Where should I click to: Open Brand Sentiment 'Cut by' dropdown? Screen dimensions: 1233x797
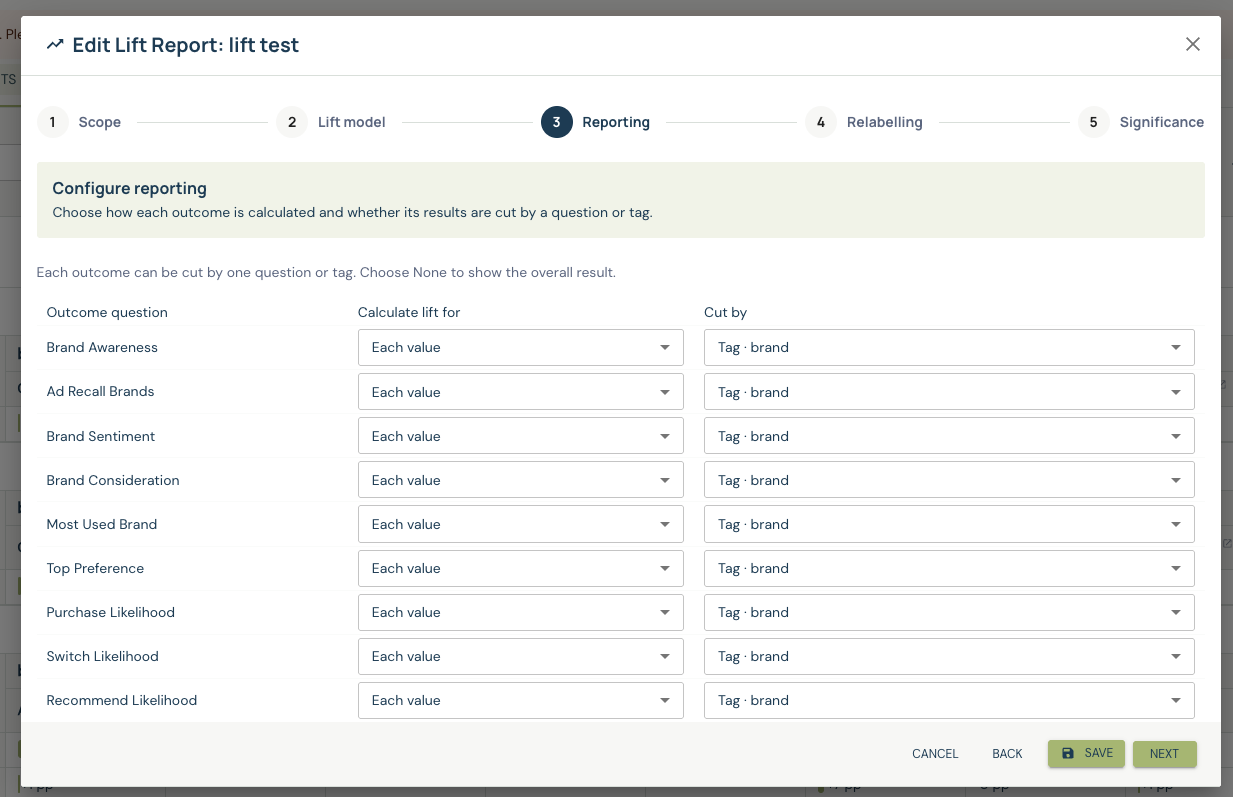949,436
